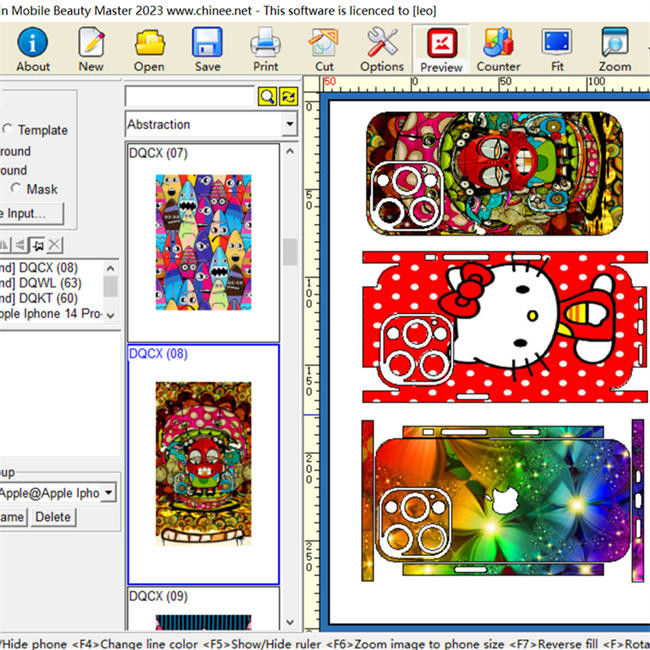
Task: Create a new design with New
Action: pos(91,50)
